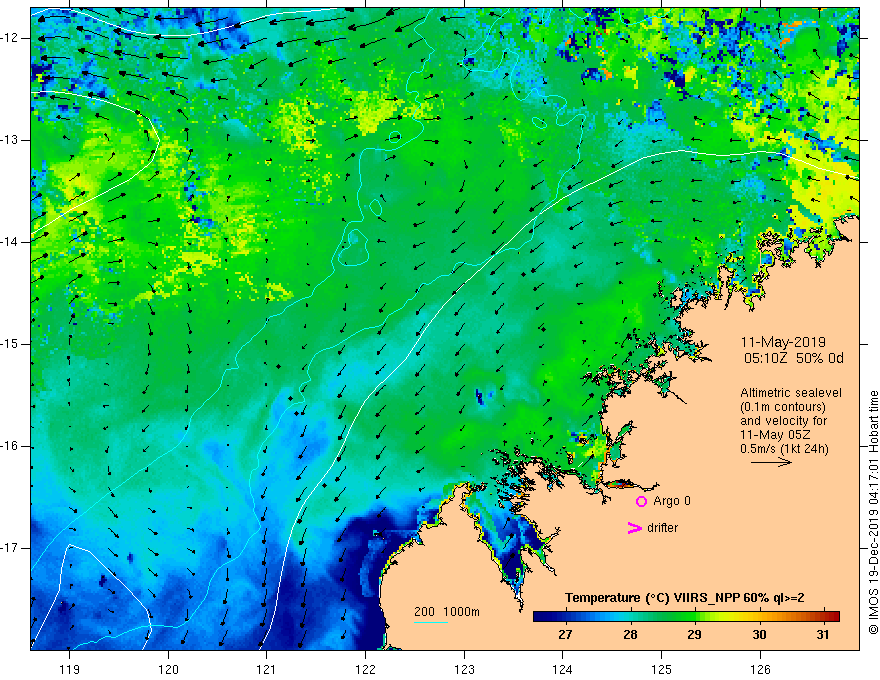Click the longitude axis label 119
The height and width of the screenshot is (680, 880).
tap(69, 669)
